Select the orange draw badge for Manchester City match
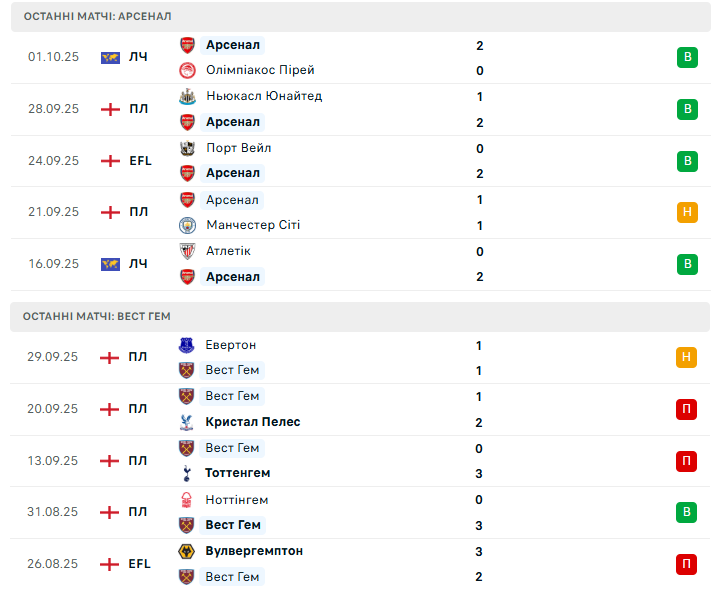Screen dimensions: 720x590 [x=687, y=212]
